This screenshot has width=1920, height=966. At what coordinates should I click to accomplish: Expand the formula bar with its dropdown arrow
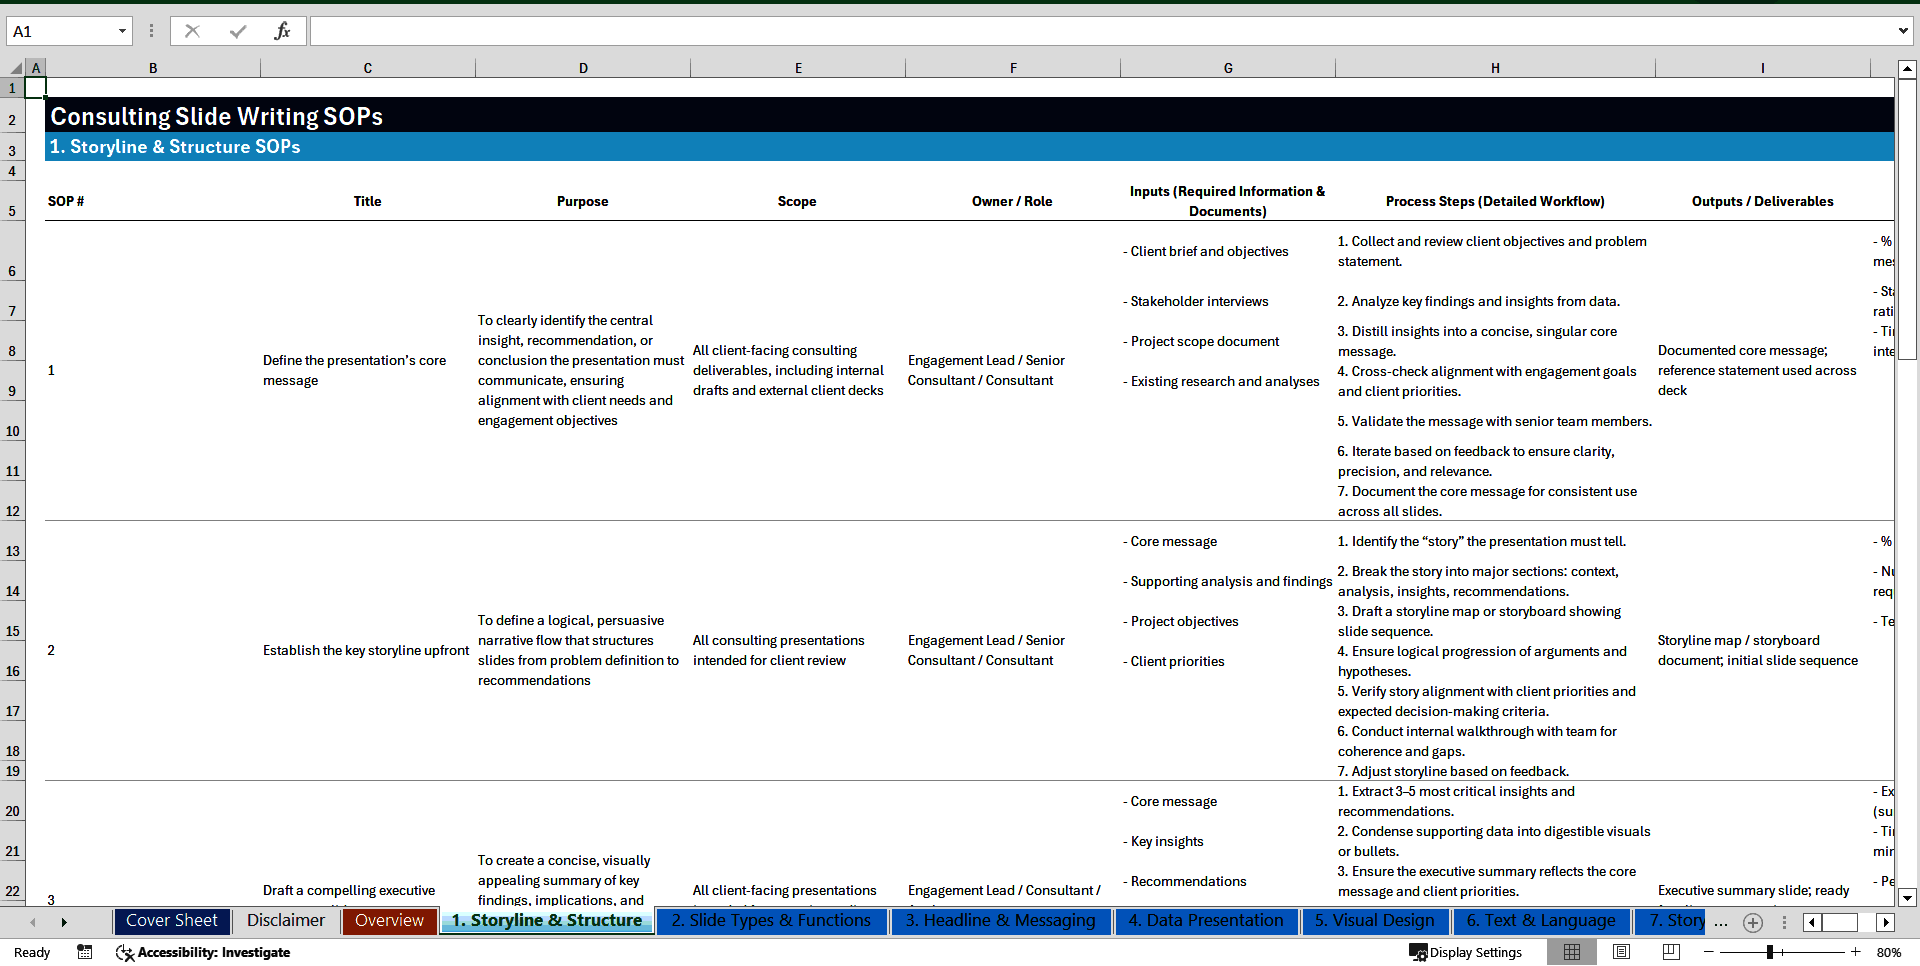1904,30
